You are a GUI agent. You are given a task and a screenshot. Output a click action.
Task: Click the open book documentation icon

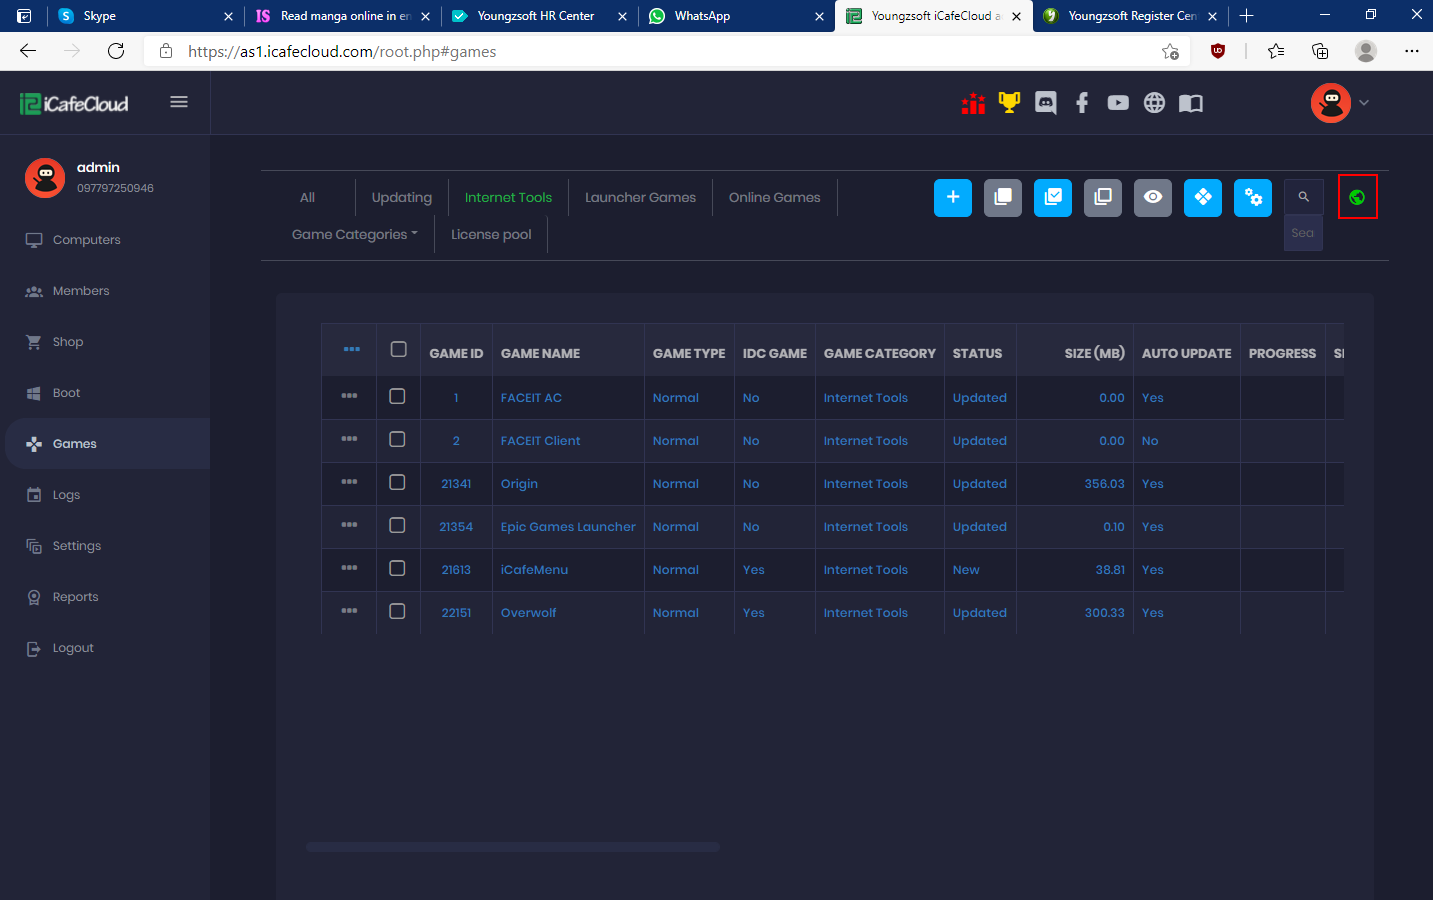(1190, 103)
